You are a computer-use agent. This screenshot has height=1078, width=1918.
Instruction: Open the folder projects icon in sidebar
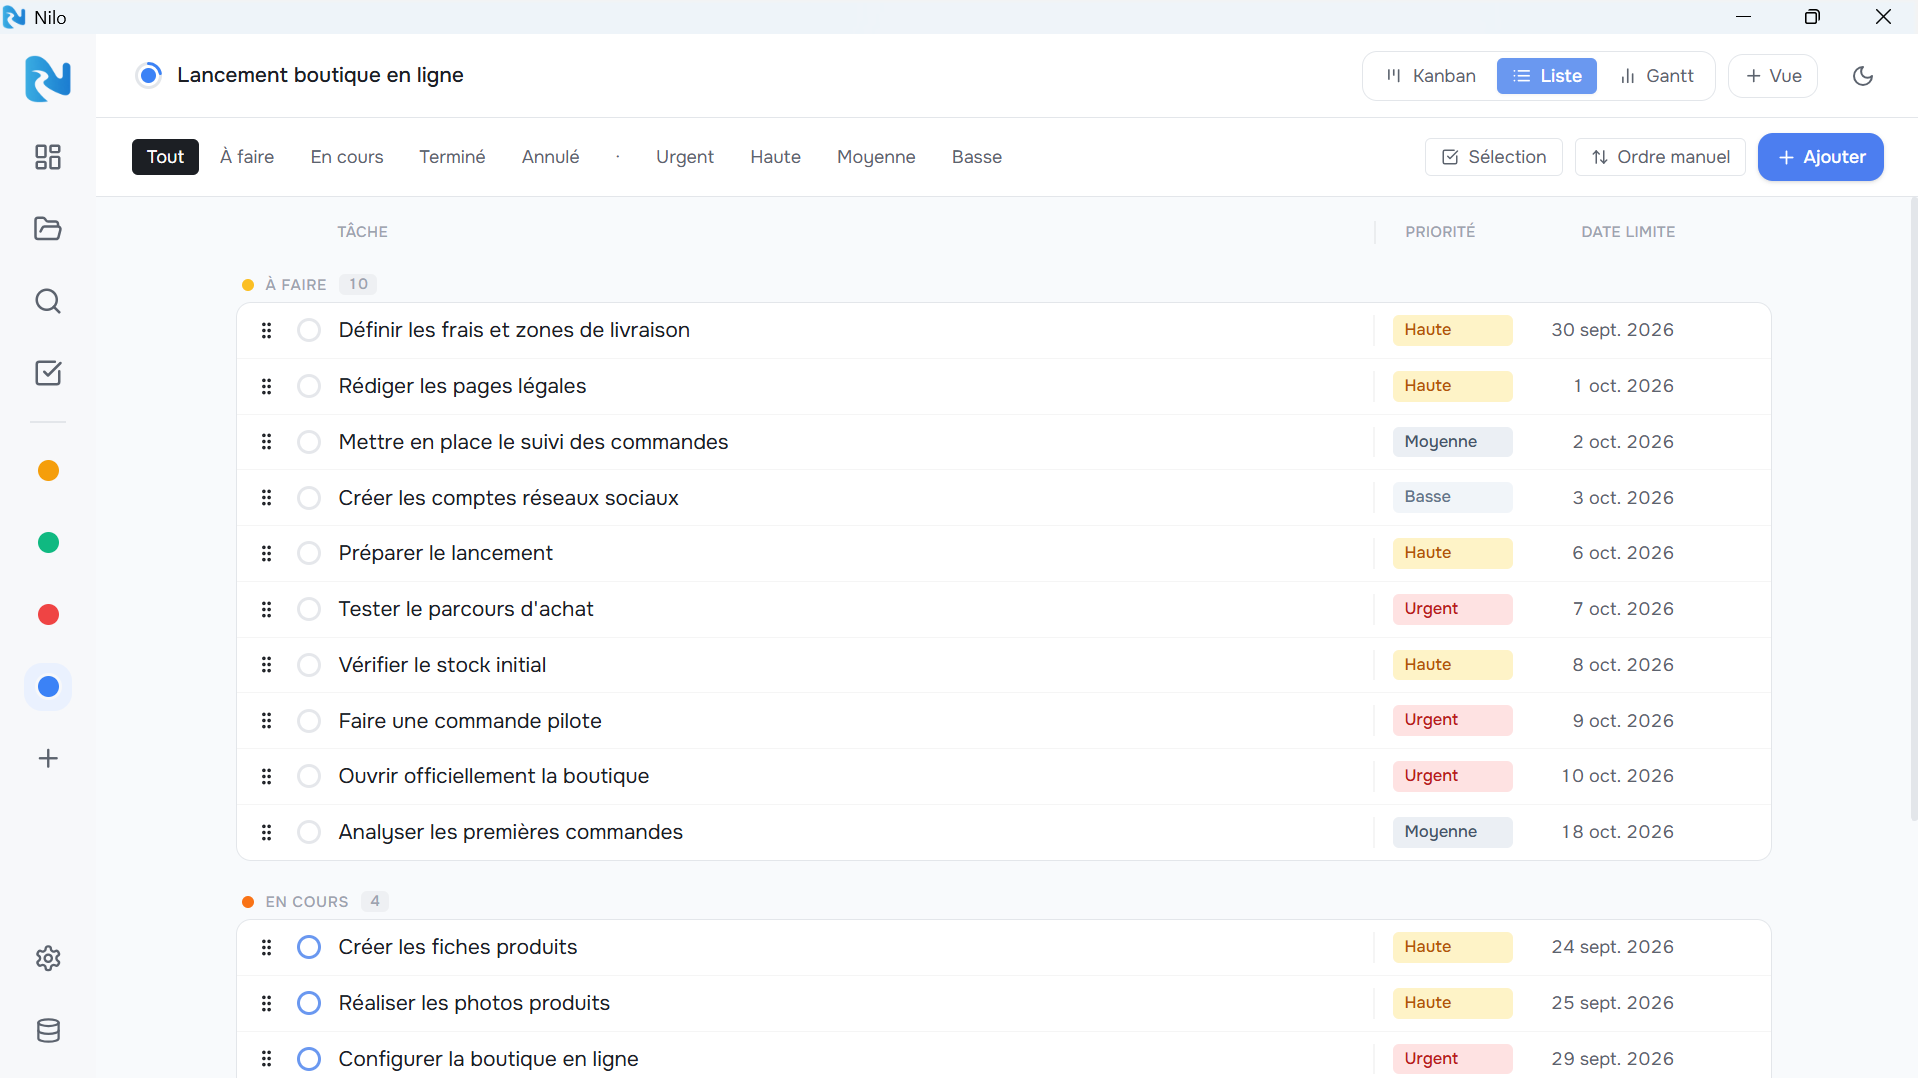click(x=48, y=229)
